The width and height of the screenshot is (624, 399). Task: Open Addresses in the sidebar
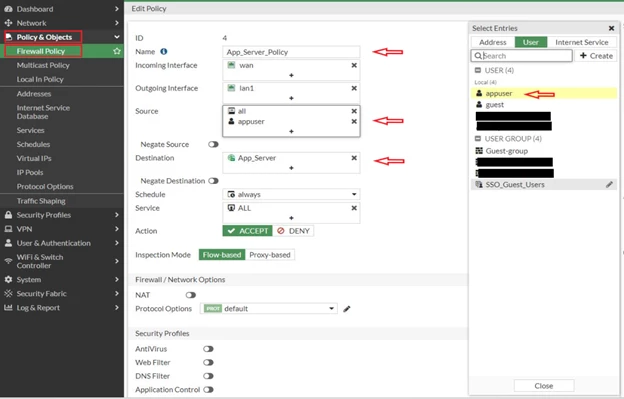(34, 94)
